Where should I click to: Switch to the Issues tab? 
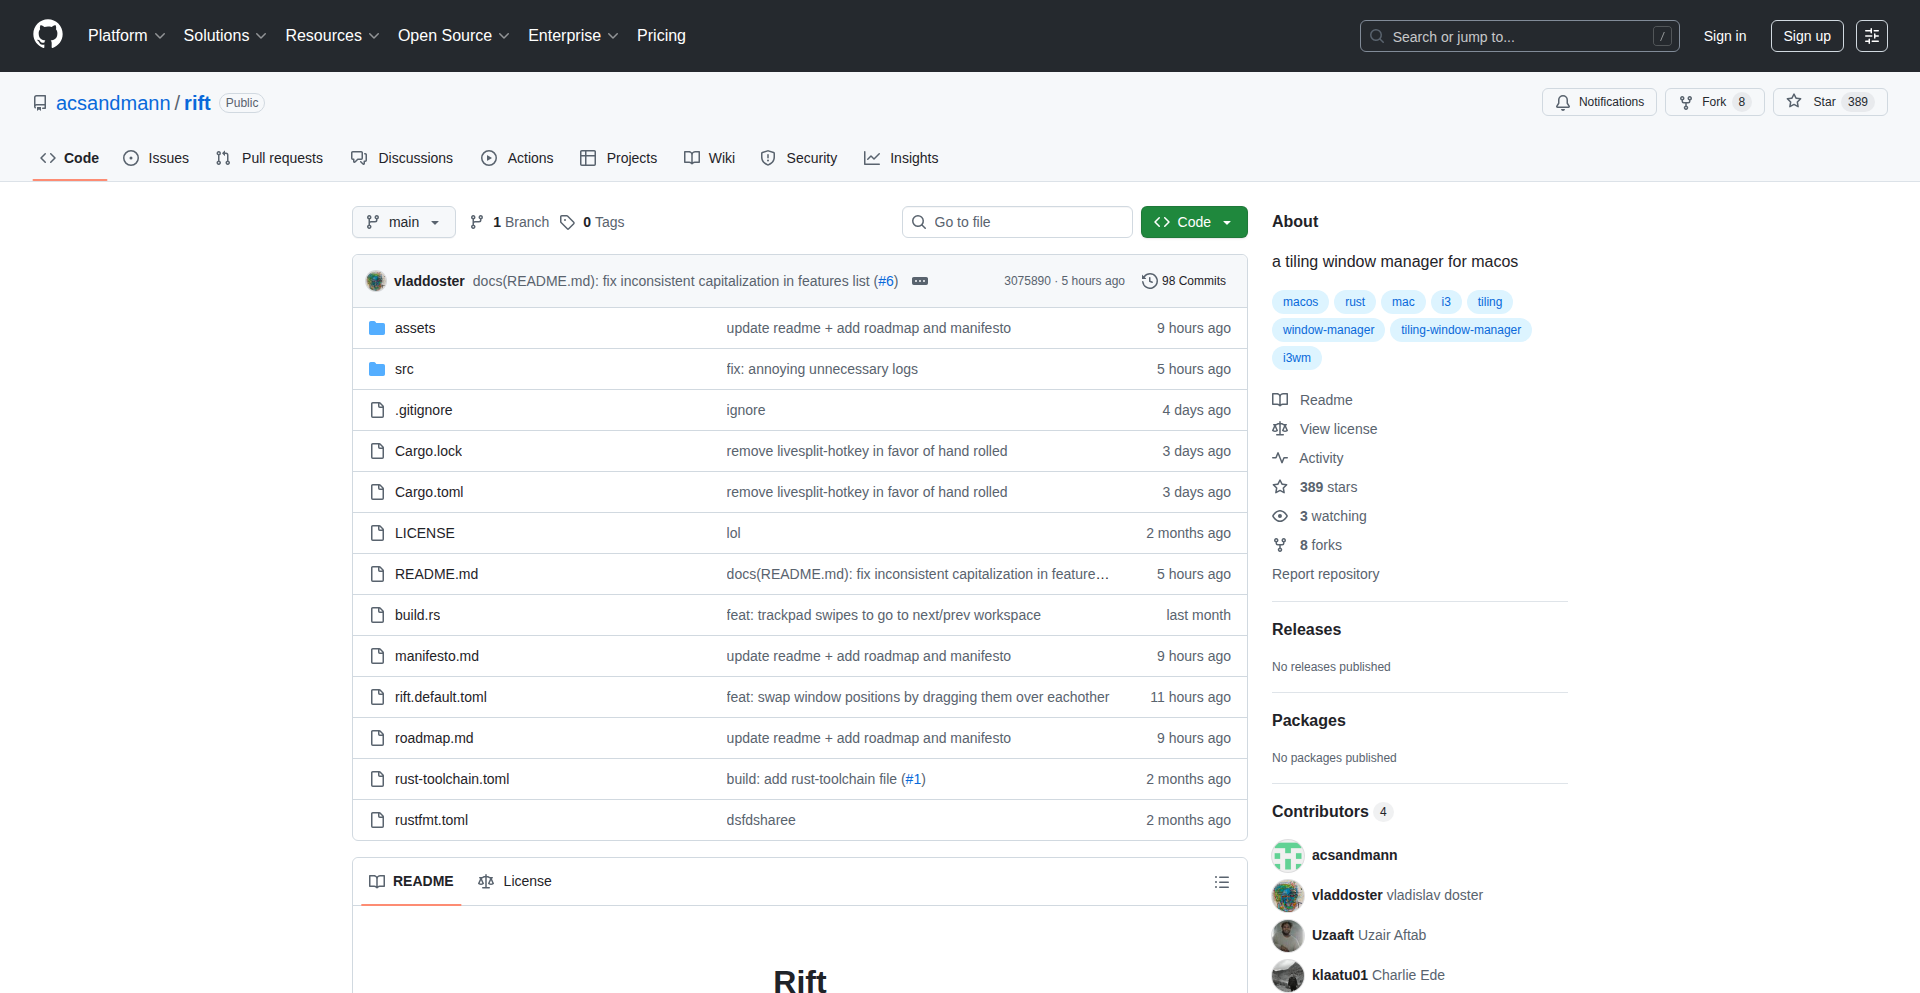click(x=156, y=158)
